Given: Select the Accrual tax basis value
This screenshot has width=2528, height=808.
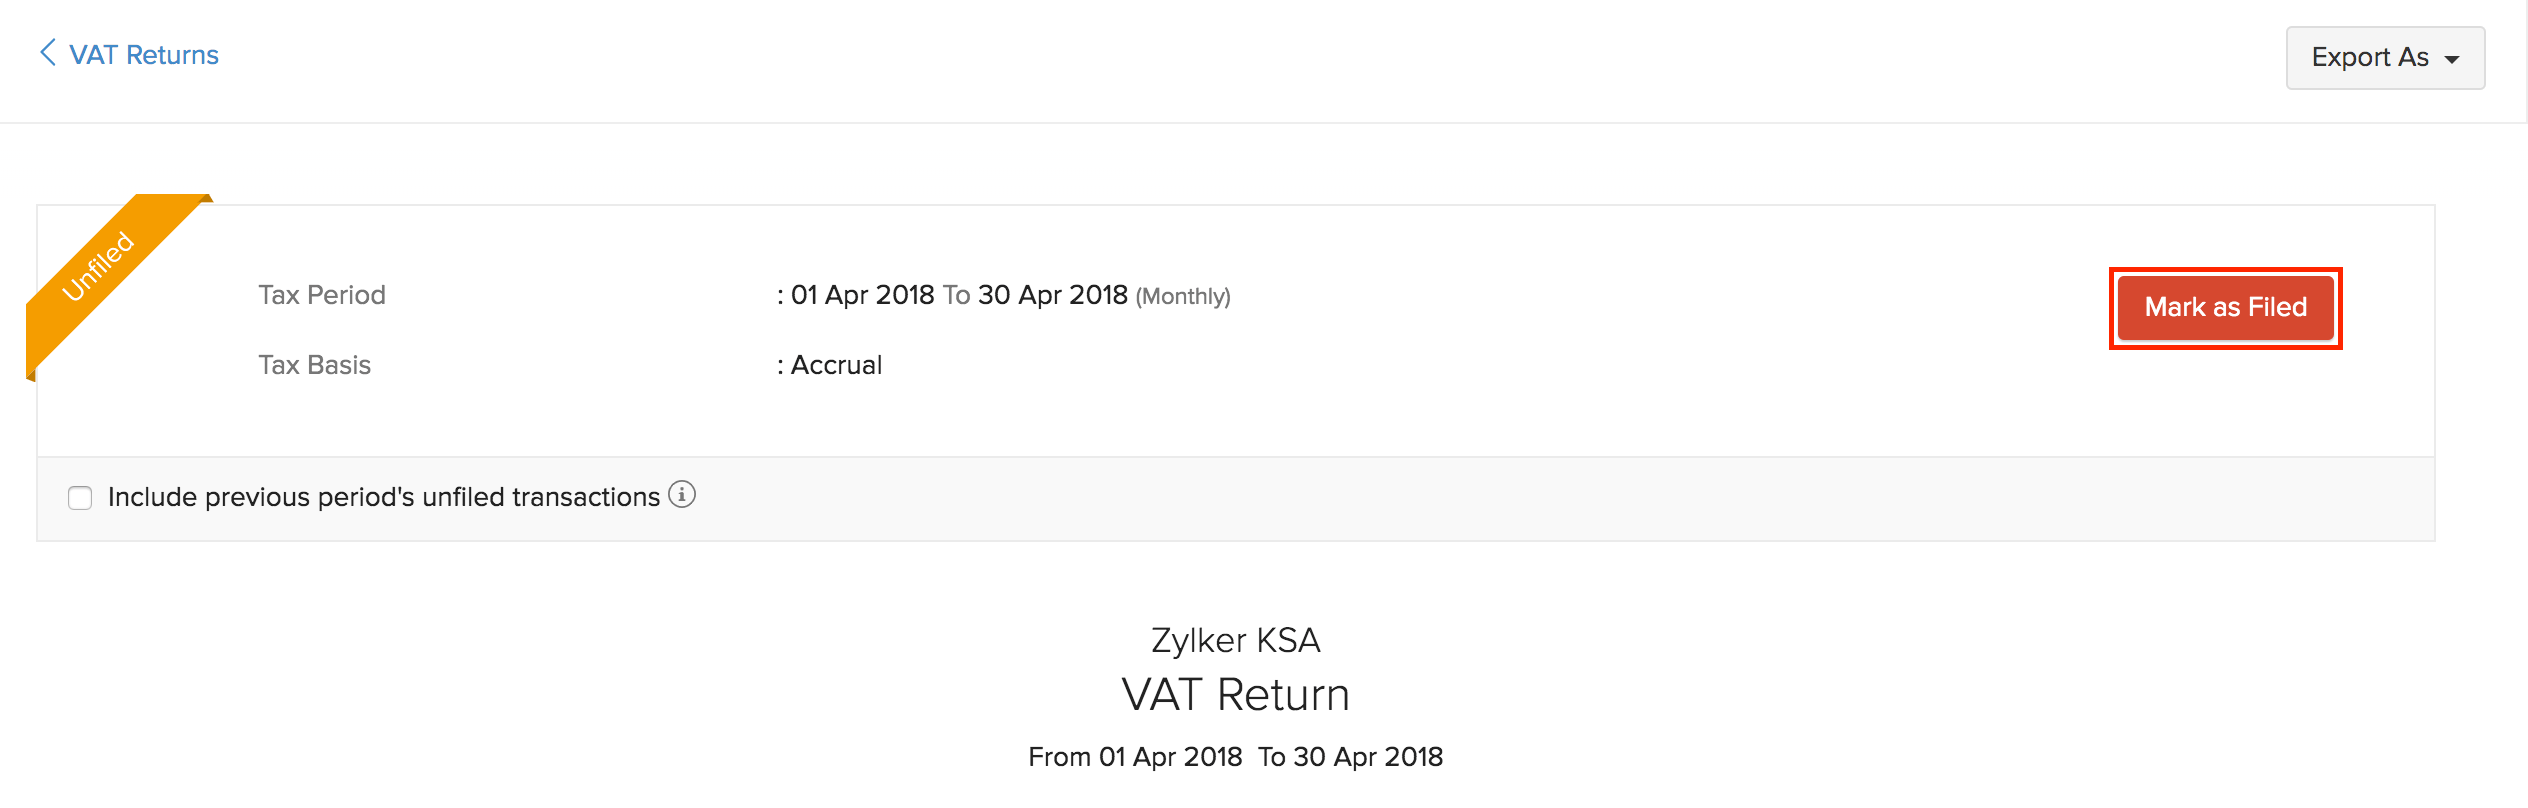Looking at the screenshot, I should point(836,365).
